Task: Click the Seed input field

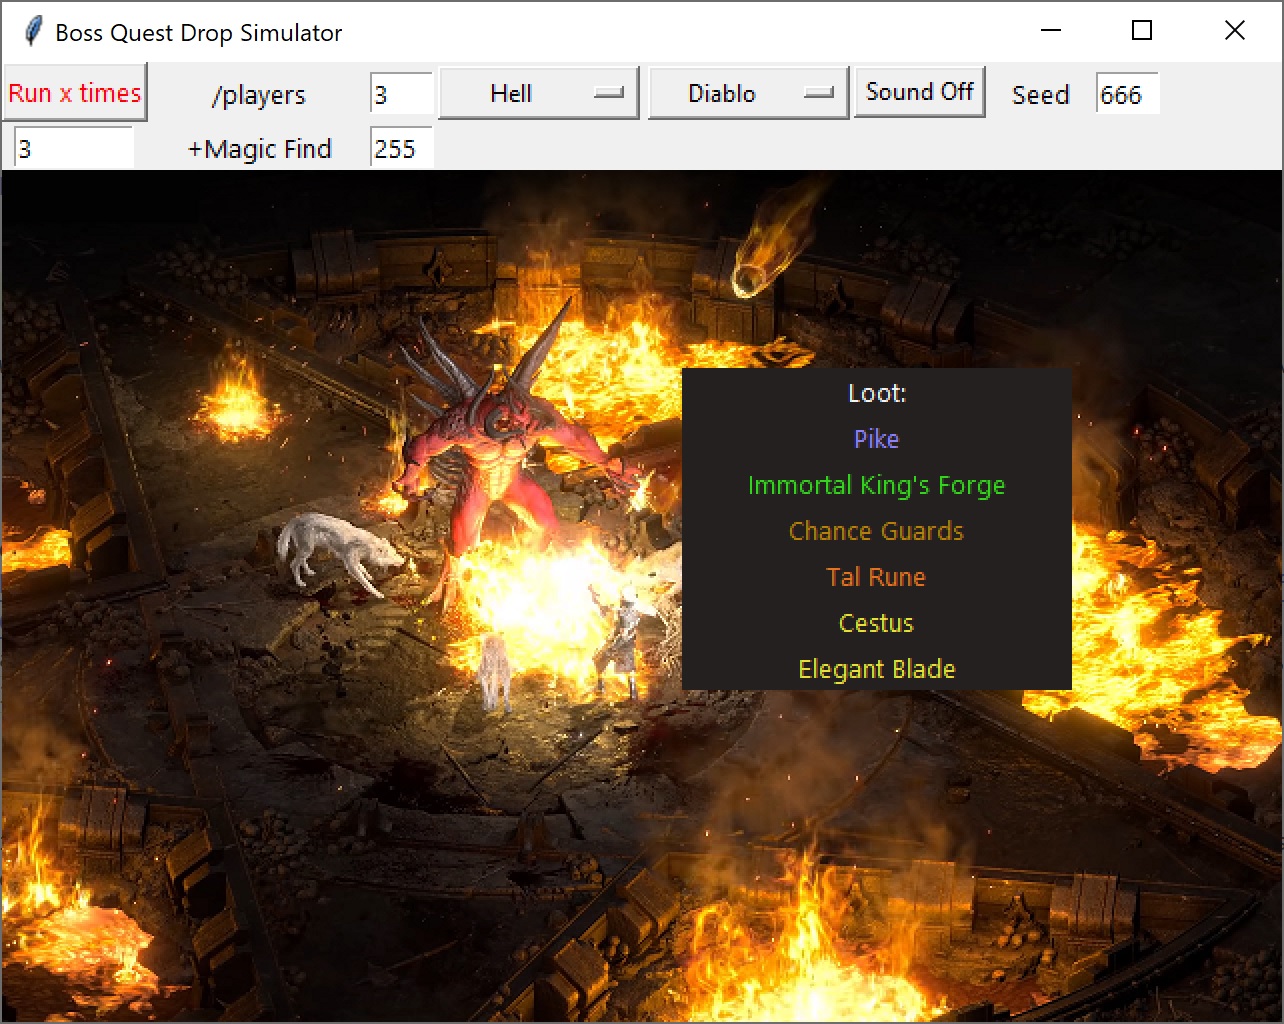Action: pos(1127,95)
